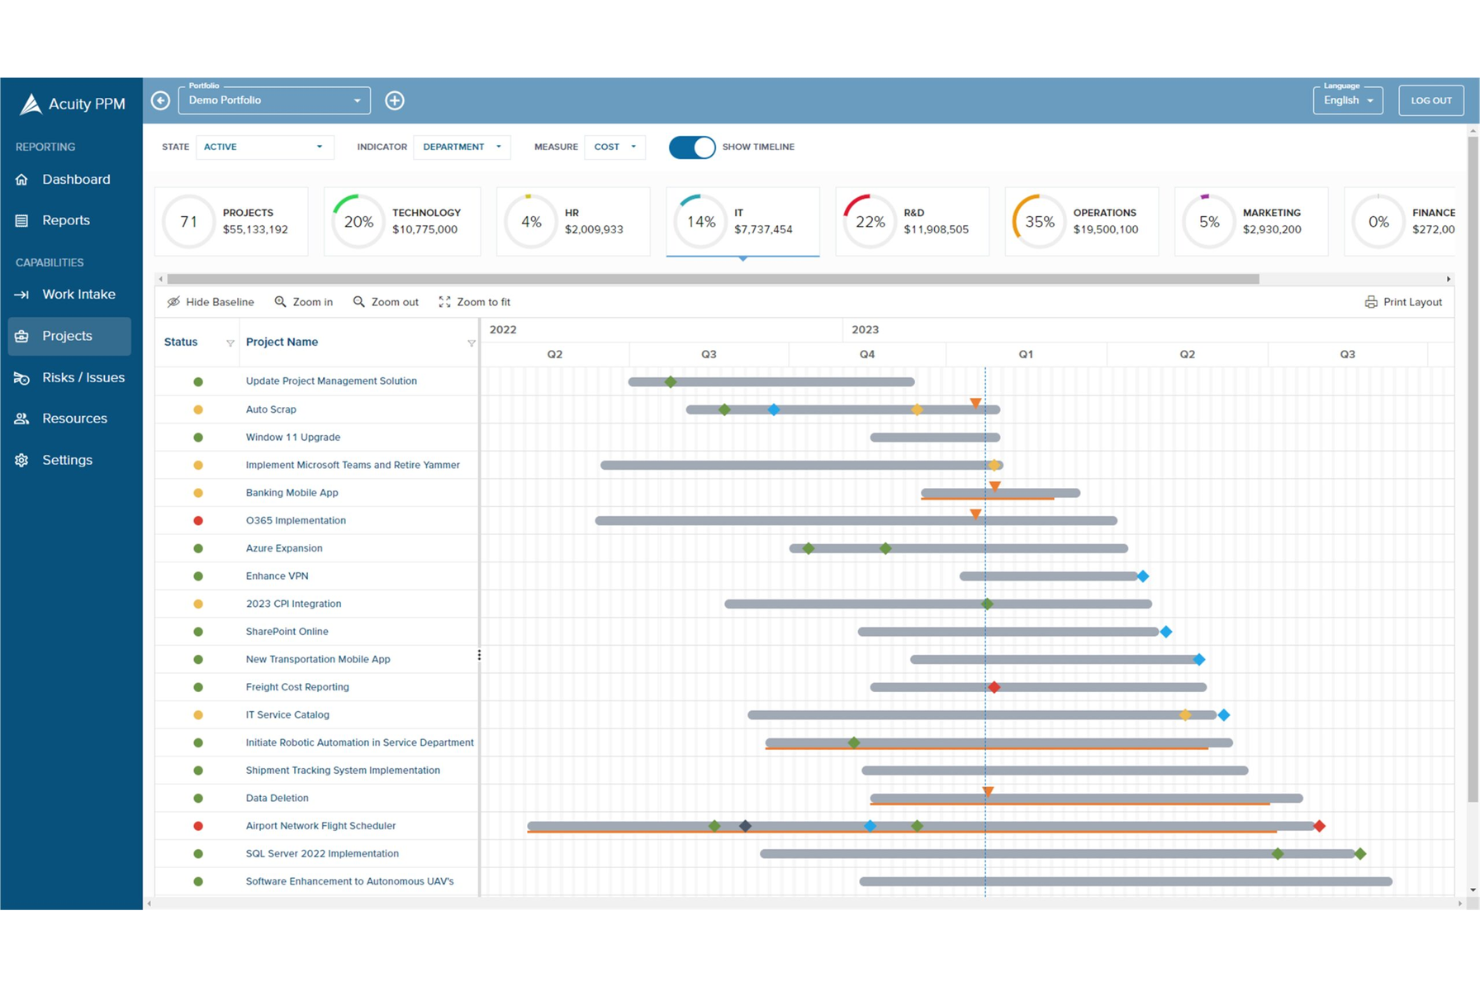This screenshot has width=1480, height=987.
Task: Open the Language English dropdown
Action: click(x=1347, y=100)
